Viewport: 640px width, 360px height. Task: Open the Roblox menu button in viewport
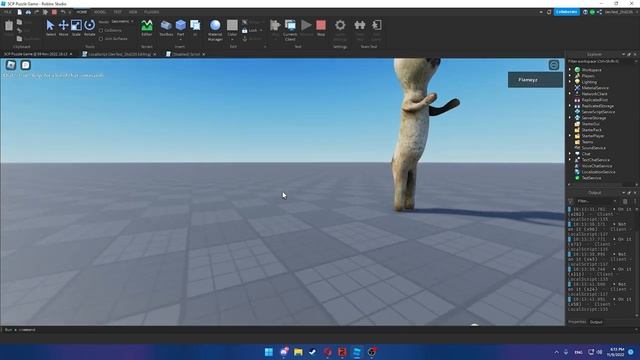pos(11,65)
